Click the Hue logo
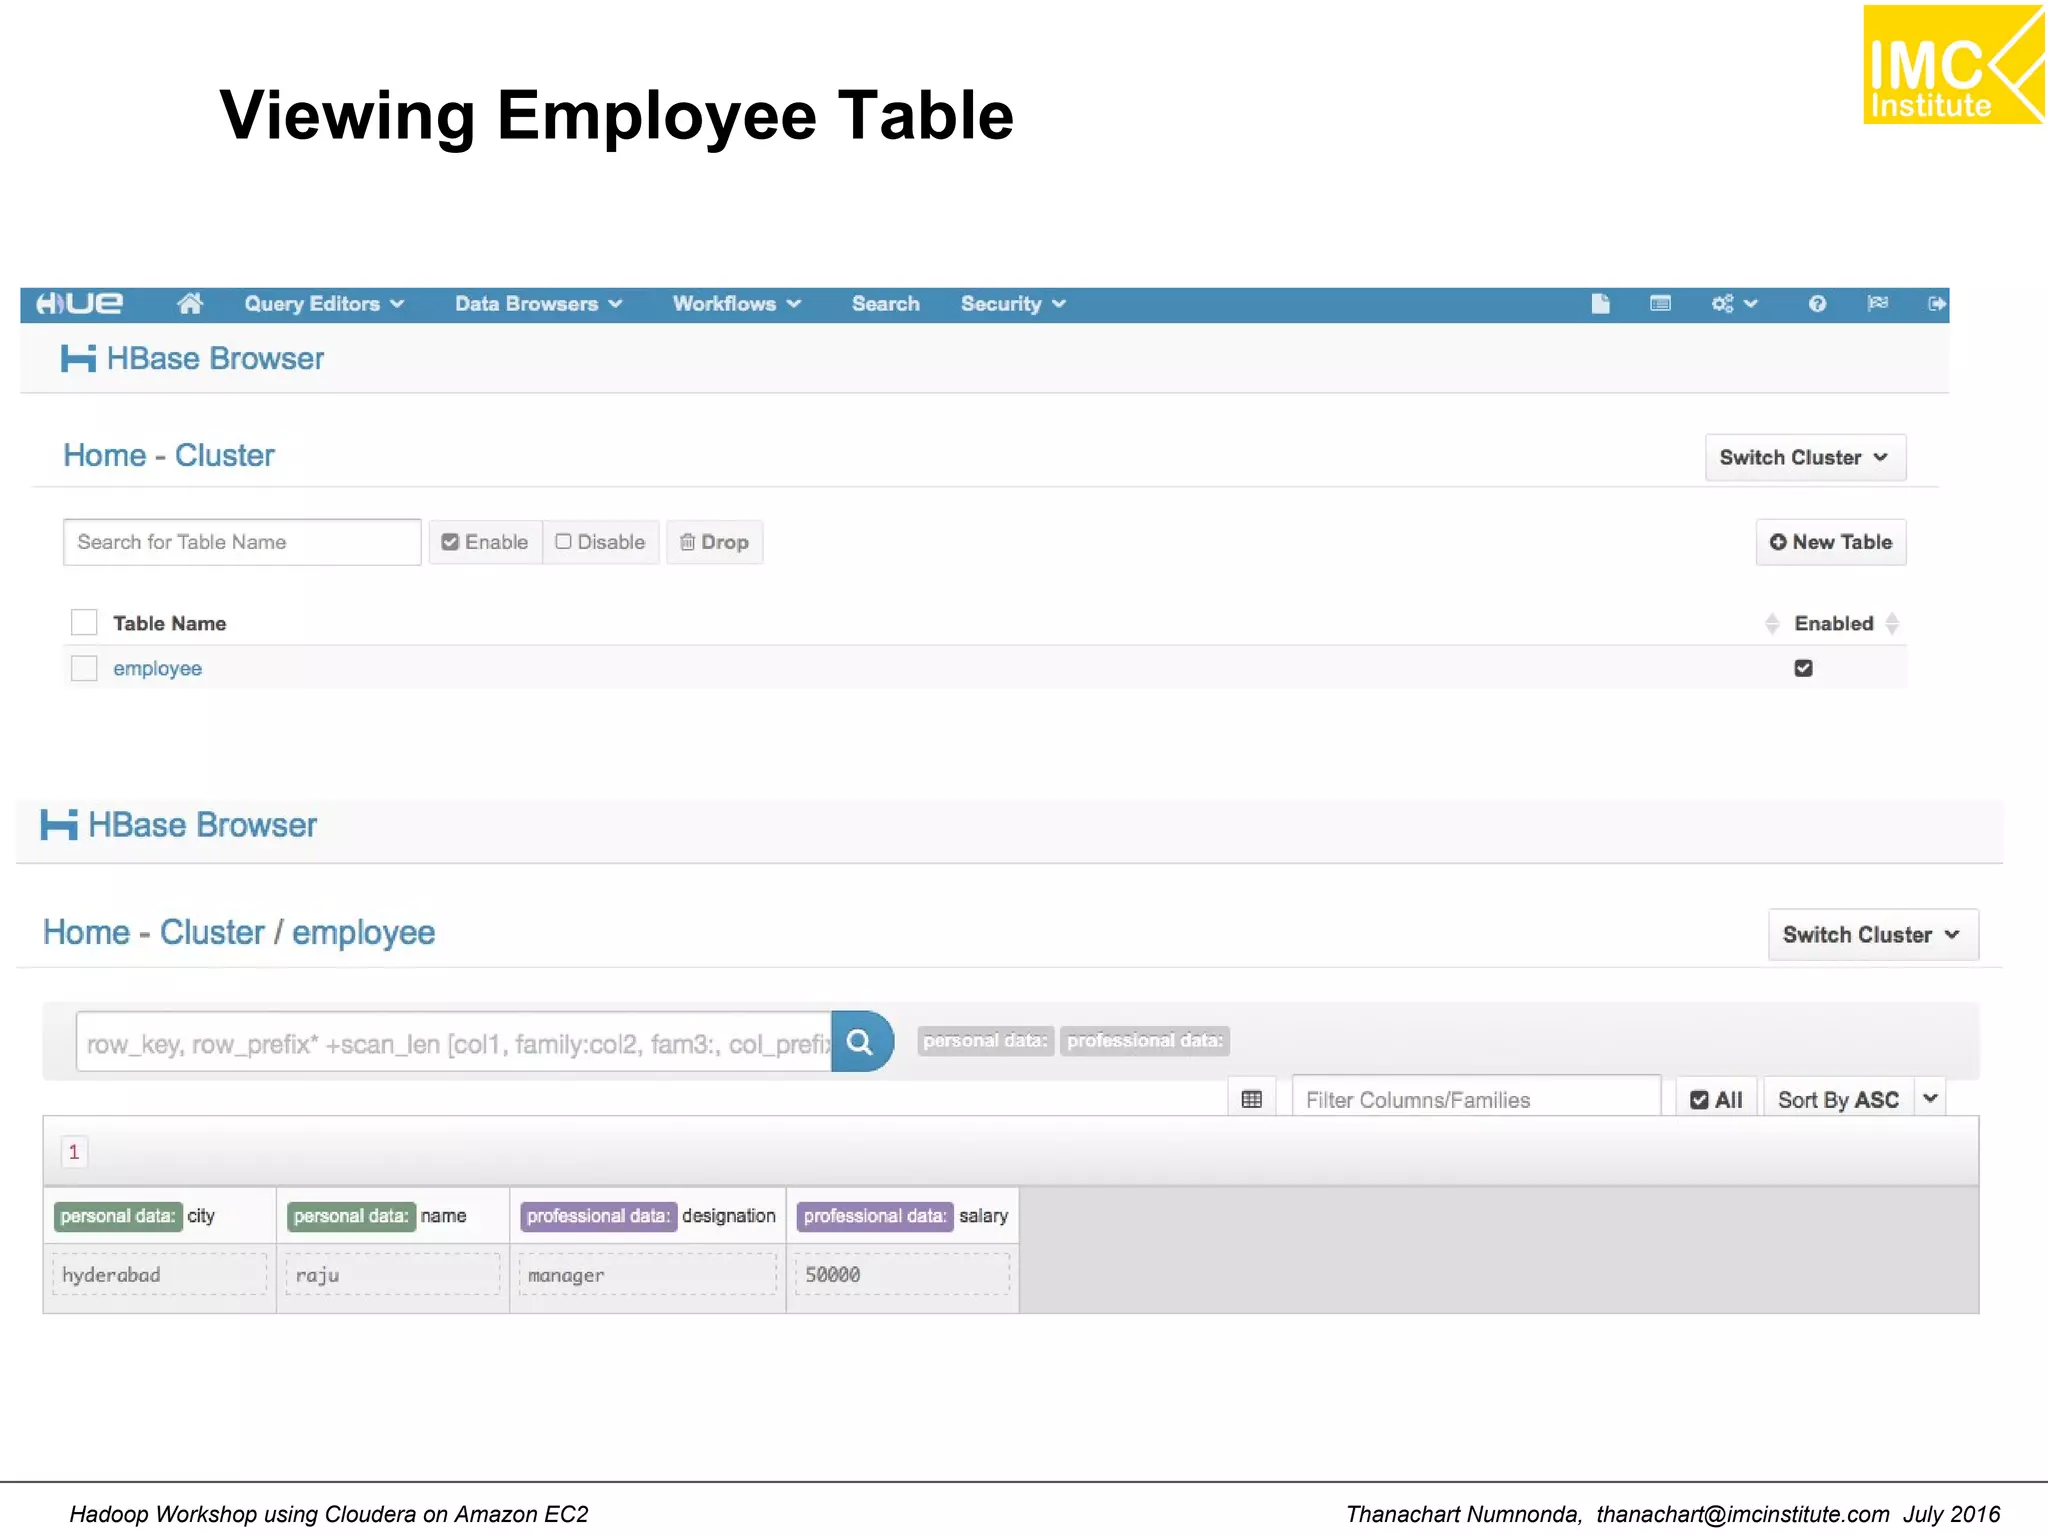 click(x=79, y=304)
